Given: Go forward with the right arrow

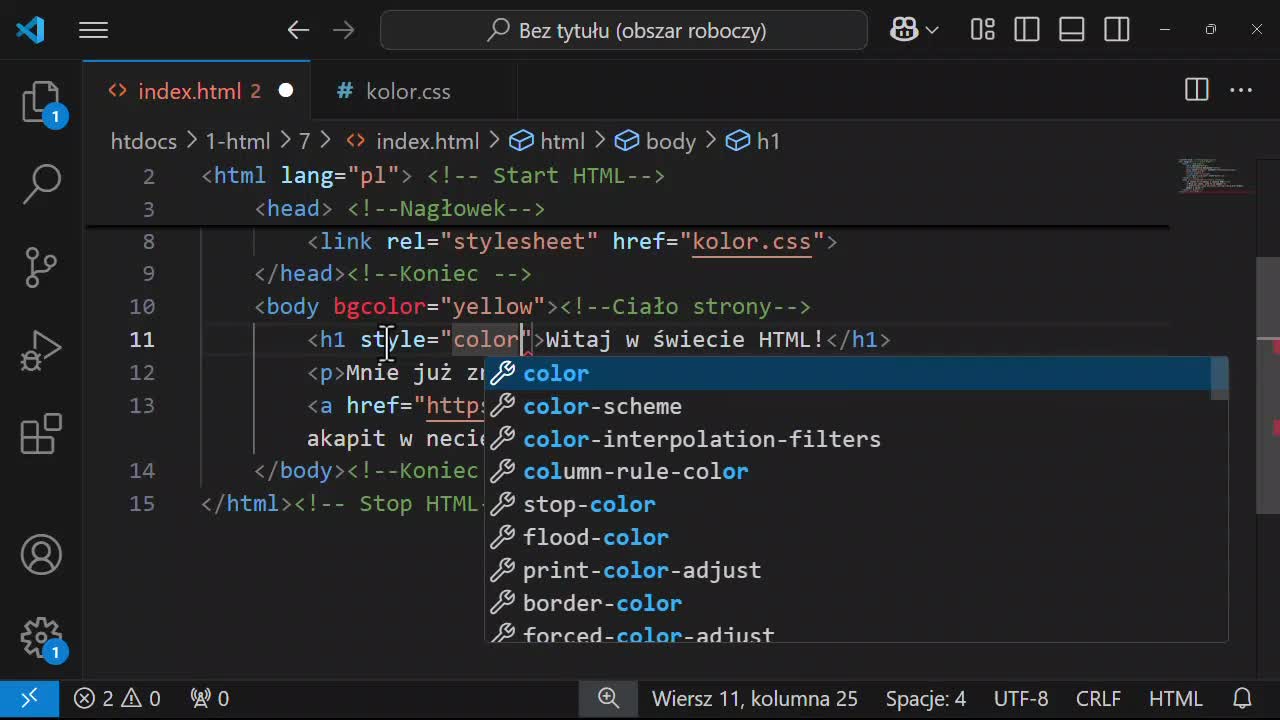Looking at the screenshot, I should click(343, 30).
